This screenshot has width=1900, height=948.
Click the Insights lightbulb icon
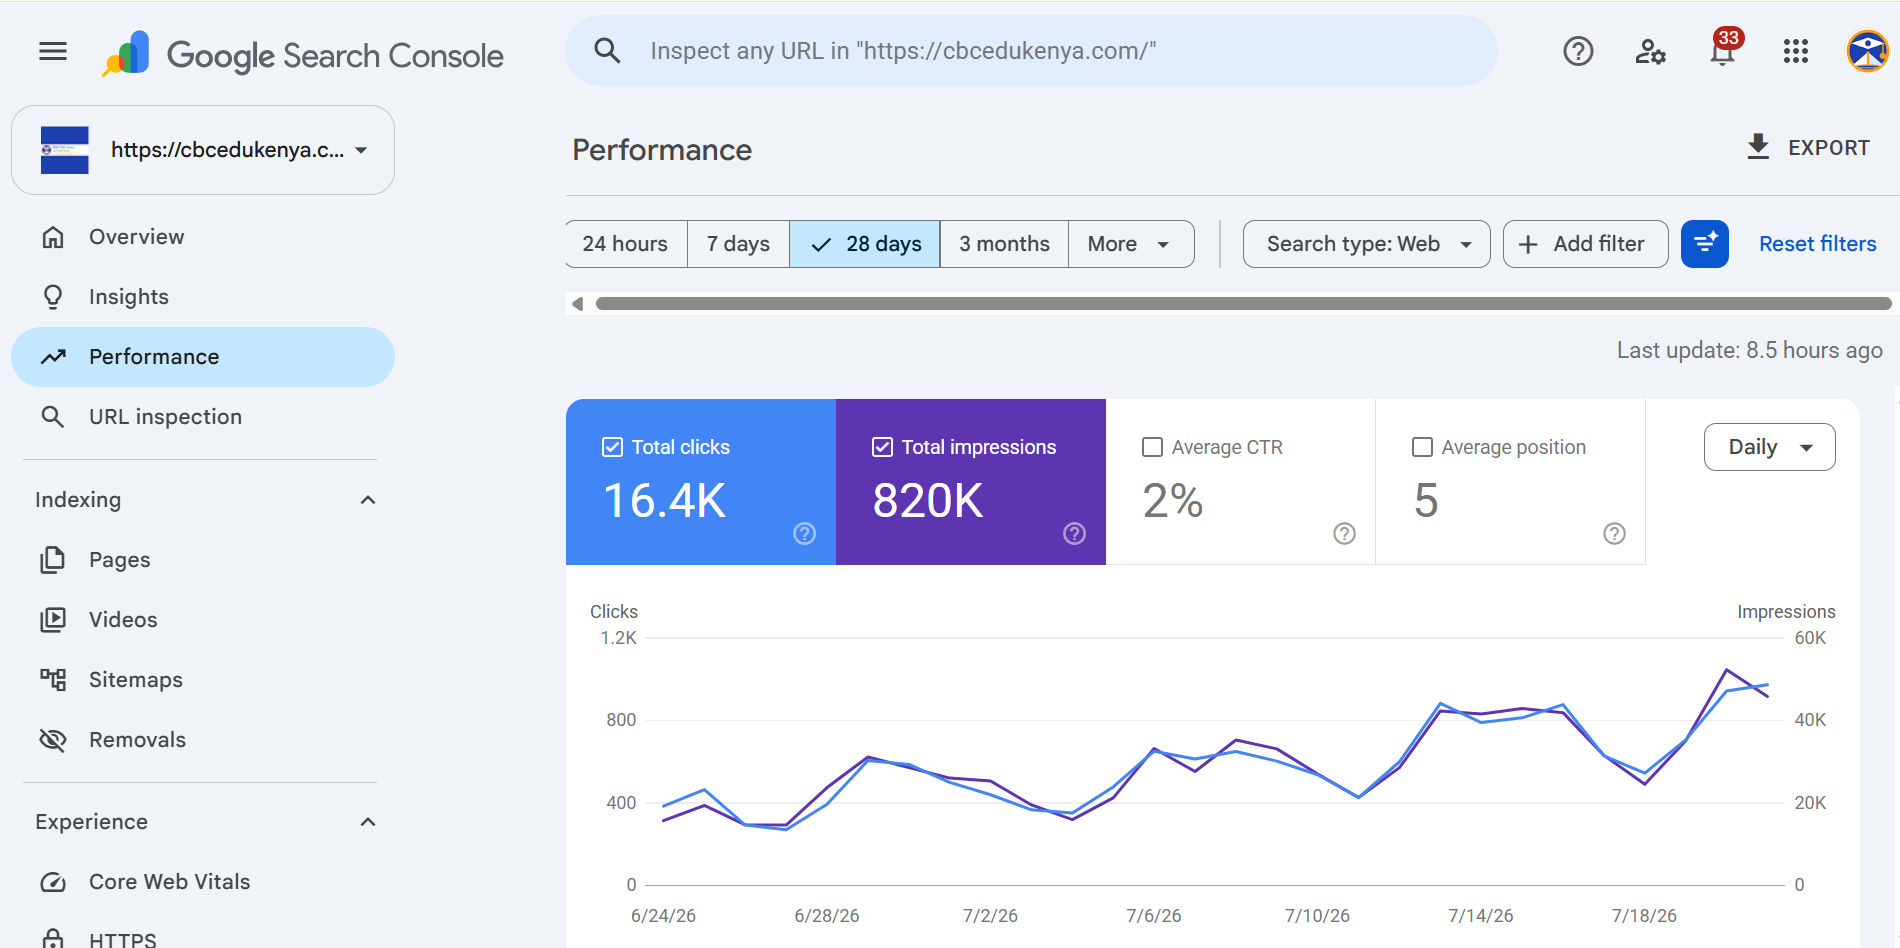coord(53,297)
